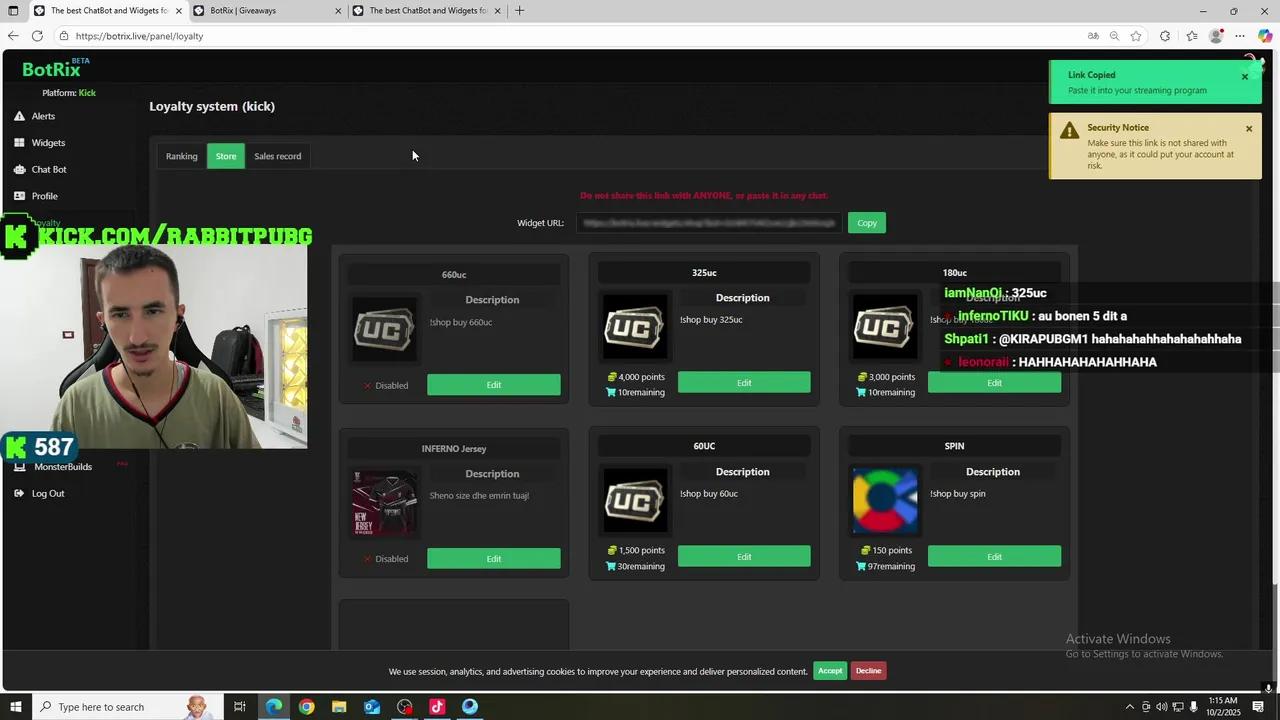The width and height of the screenshot is (1280, 720).
Task: Dismiss the Link Copied notification
Action: coord(1245,77)
